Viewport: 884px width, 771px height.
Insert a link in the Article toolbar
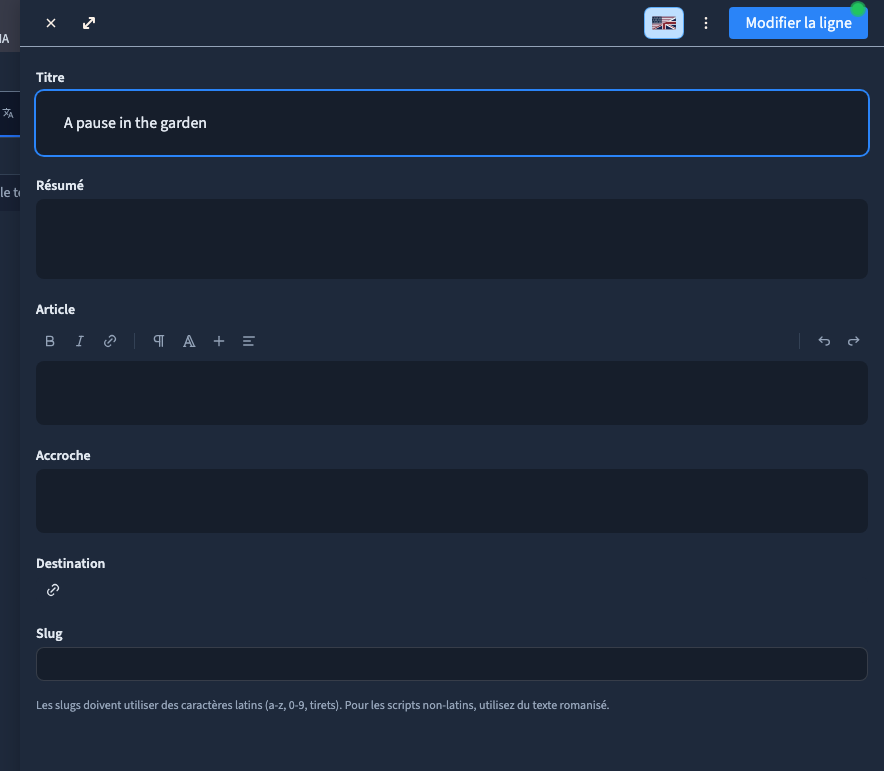(110, 341)
